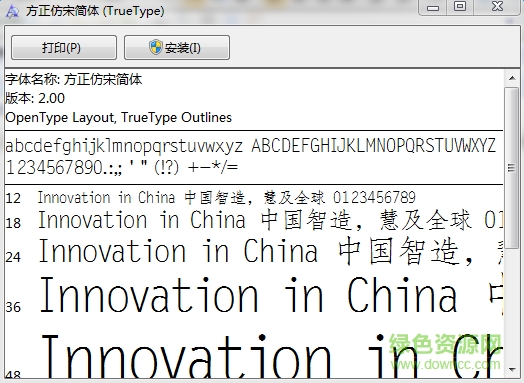
Task: Click the 18 point size label
Action: (13, 223)
